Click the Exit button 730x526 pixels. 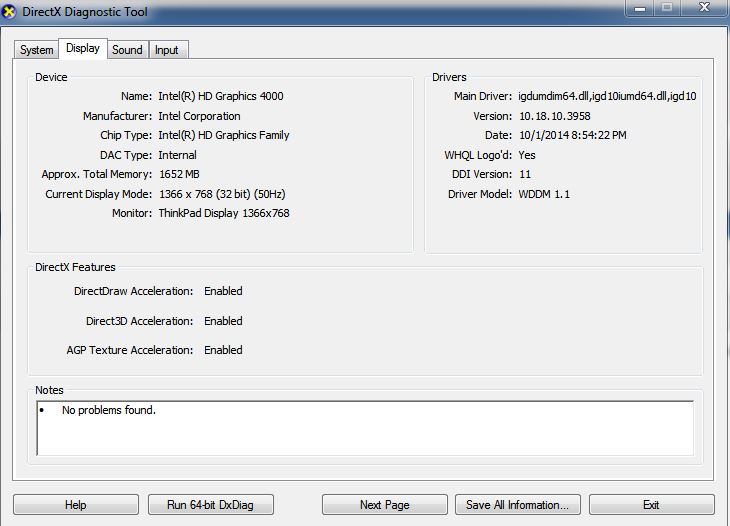(651, 505)
